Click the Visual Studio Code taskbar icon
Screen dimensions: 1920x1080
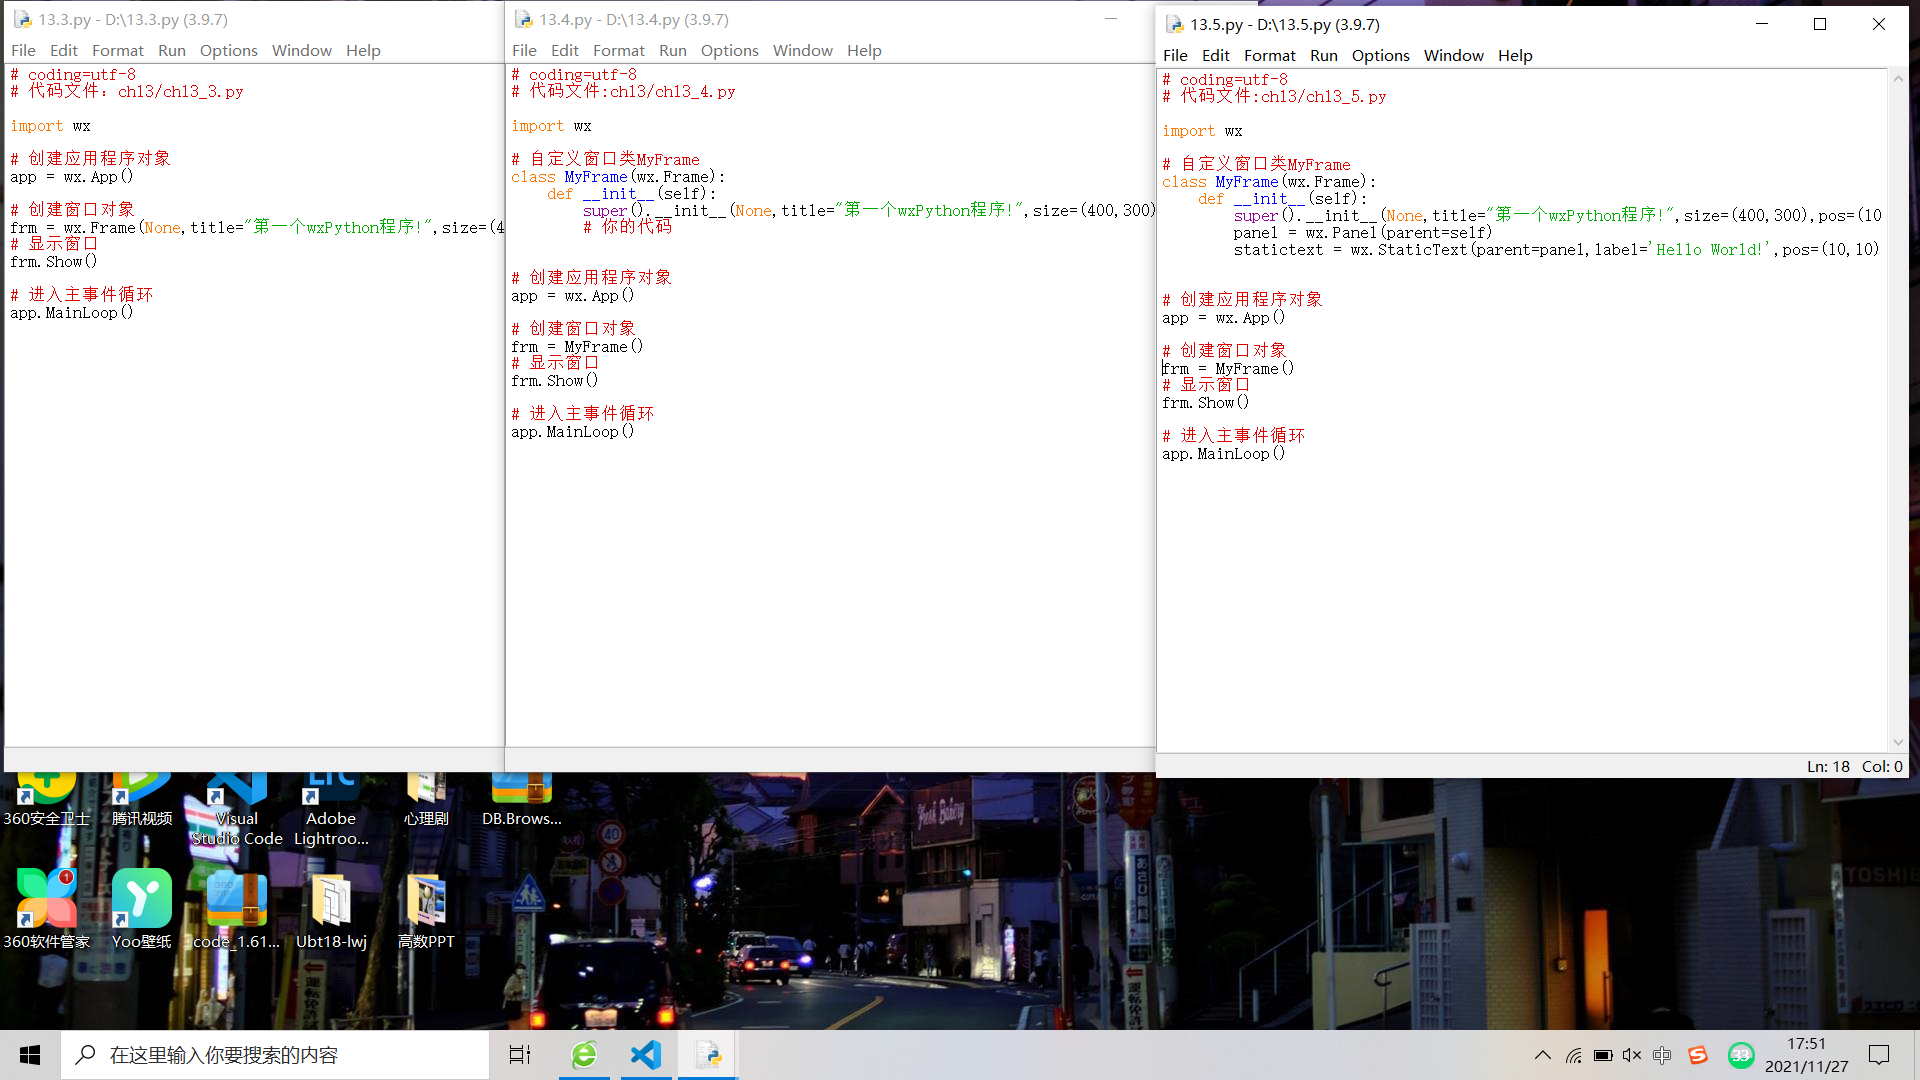pos(646,1055)
